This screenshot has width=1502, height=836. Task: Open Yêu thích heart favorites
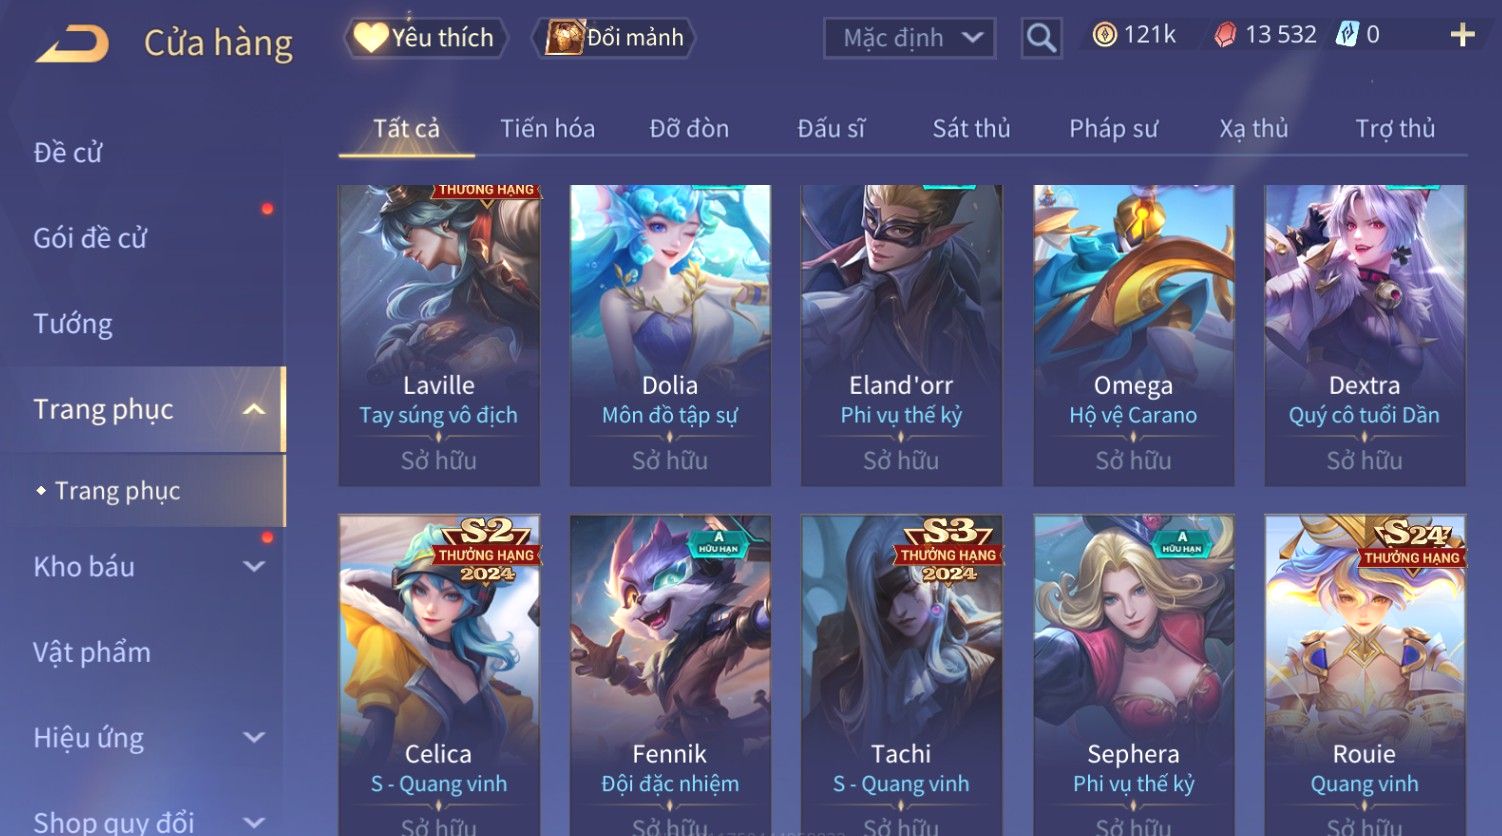coord(424,38)
